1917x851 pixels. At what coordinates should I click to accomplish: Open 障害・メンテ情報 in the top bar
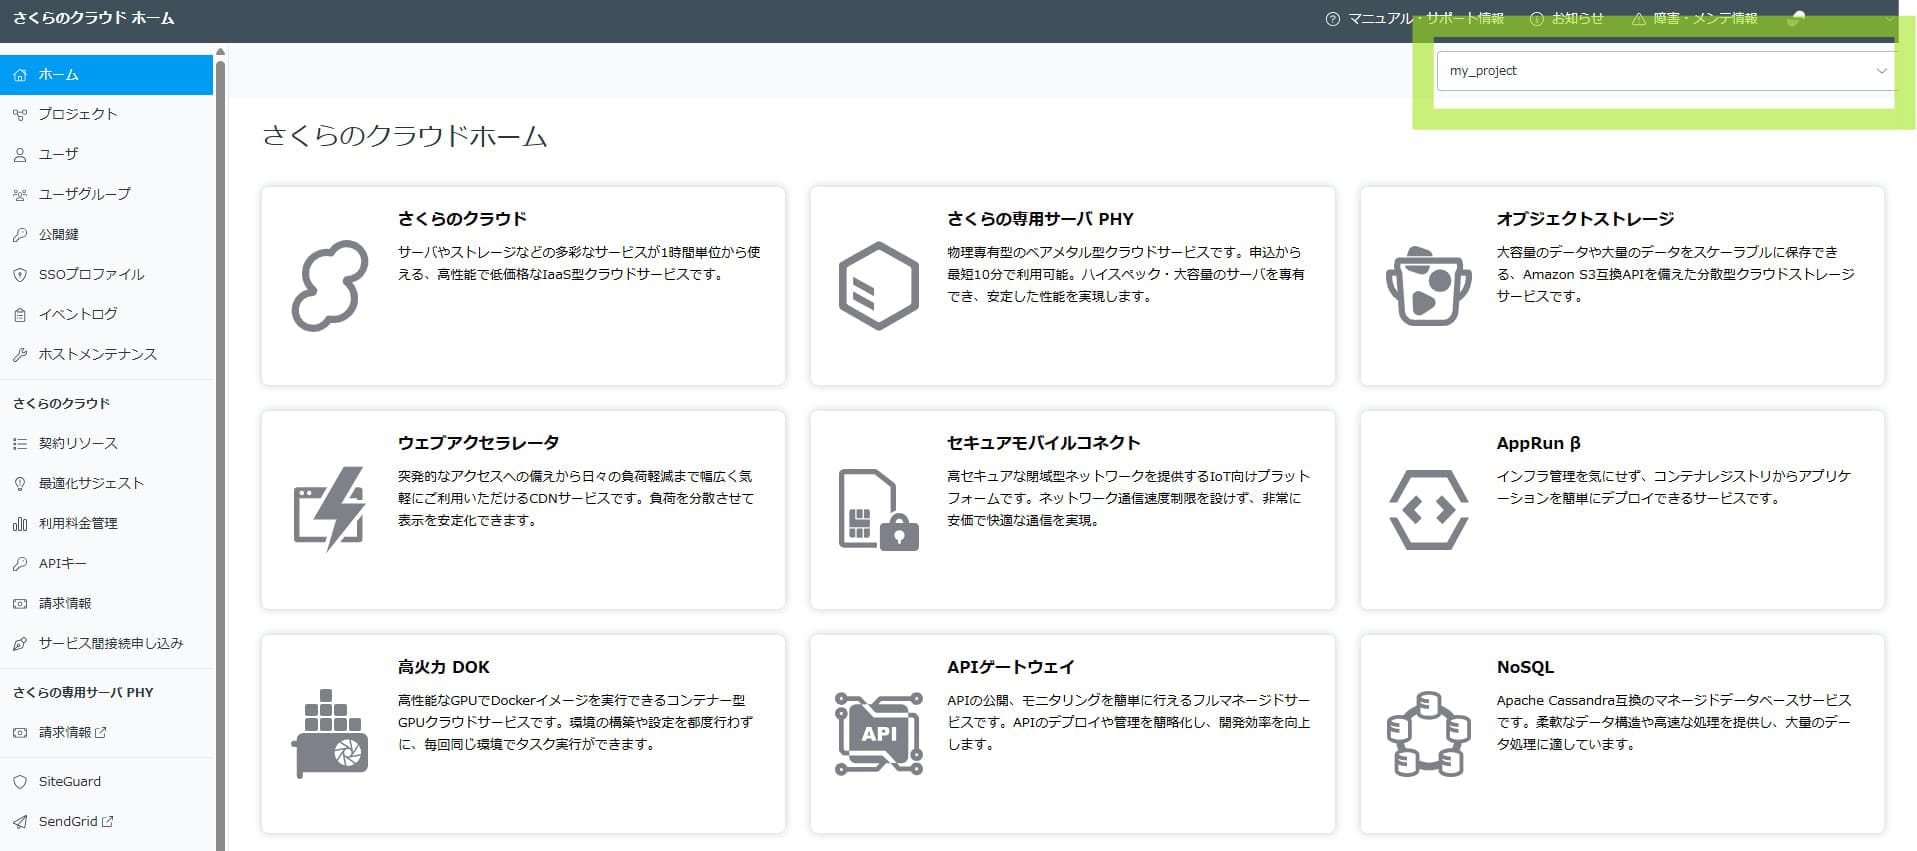tap(1705, 19)
